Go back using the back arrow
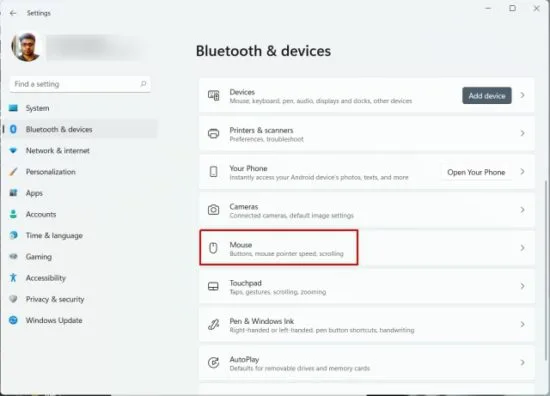The width and height of the screenshot is (550, 396). pos(13,13)
